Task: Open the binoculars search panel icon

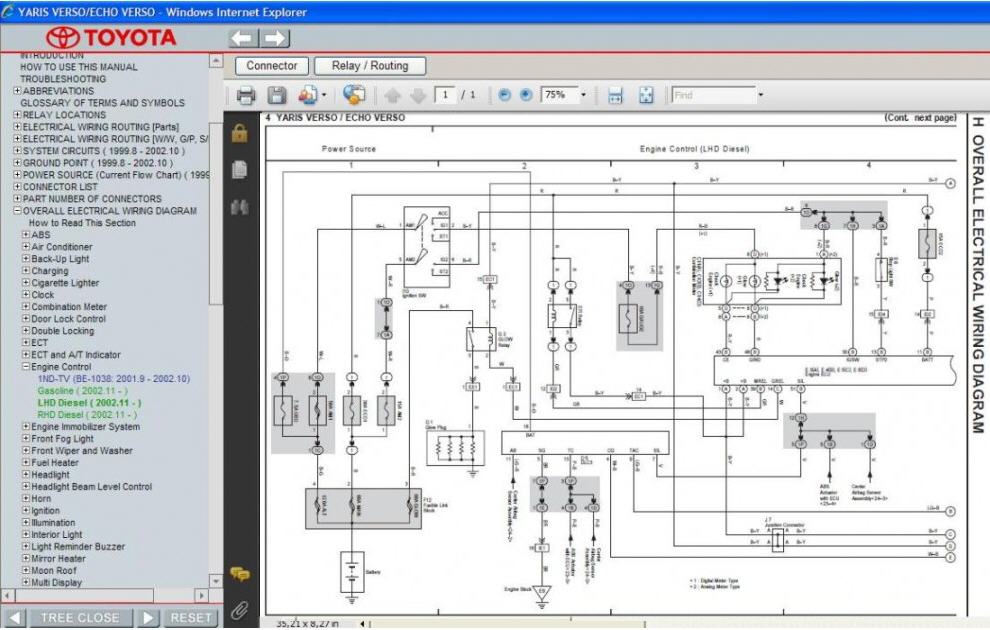Action: (x=239, y=207)
